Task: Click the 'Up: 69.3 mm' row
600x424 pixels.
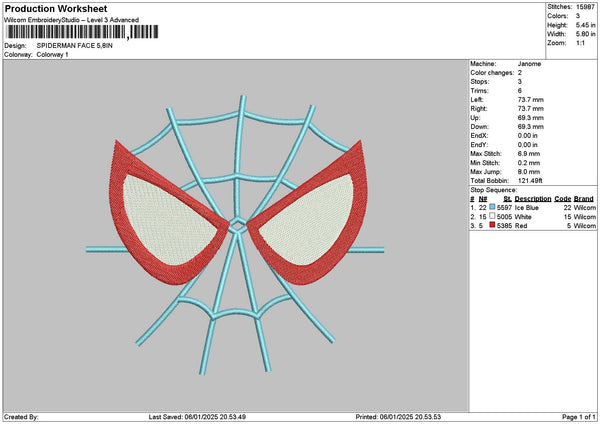Action: [507, 118]
